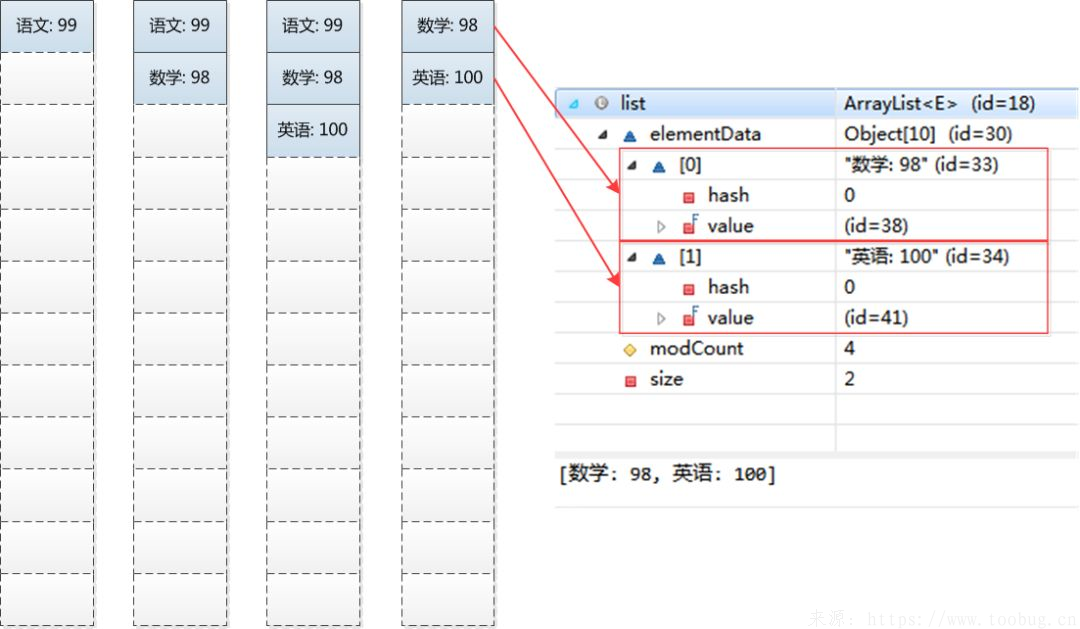The height and width of the screenshot is (629, 1080).
Task: Collapse the elementData array node
Action: pos(603,134)
